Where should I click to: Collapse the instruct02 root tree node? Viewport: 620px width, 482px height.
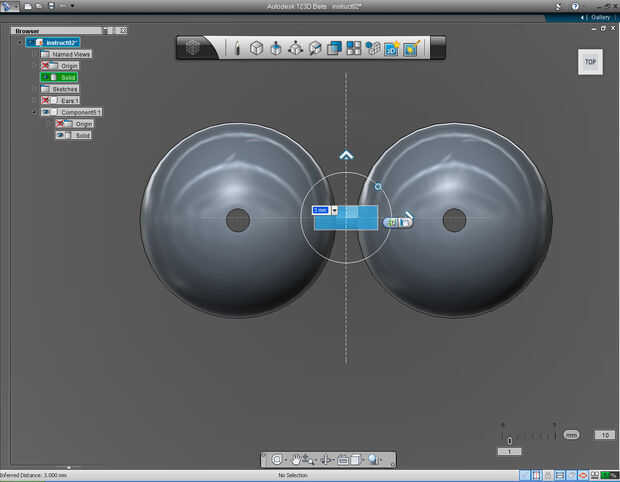pos(20,42)
